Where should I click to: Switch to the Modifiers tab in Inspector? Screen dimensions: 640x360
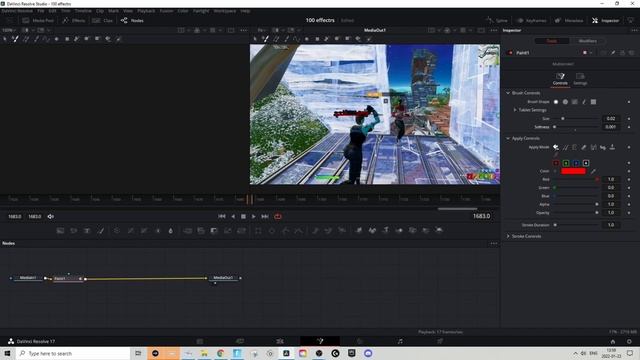(x=588, y=41)
